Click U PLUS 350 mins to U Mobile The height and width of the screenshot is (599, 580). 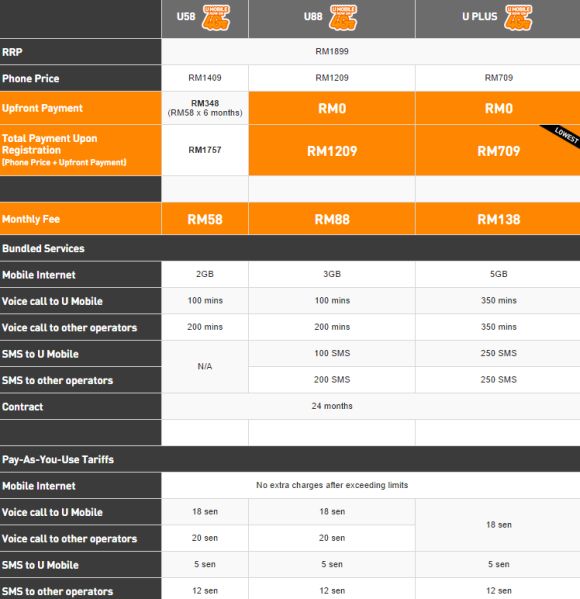pyautogui.click(x=499, y=300)
